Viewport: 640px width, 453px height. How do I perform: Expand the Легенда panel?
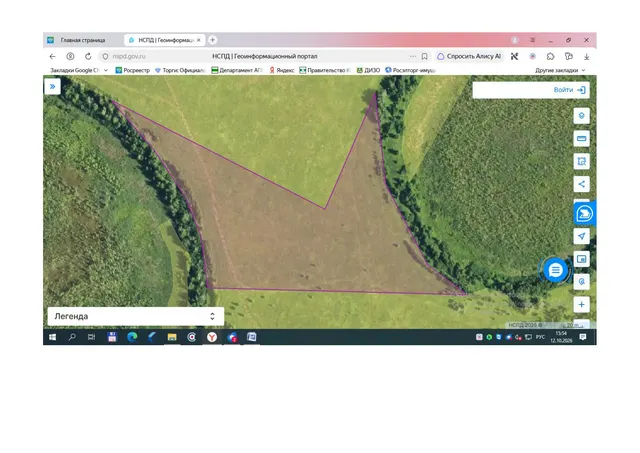pyautogui.click(x=136, y=316)
